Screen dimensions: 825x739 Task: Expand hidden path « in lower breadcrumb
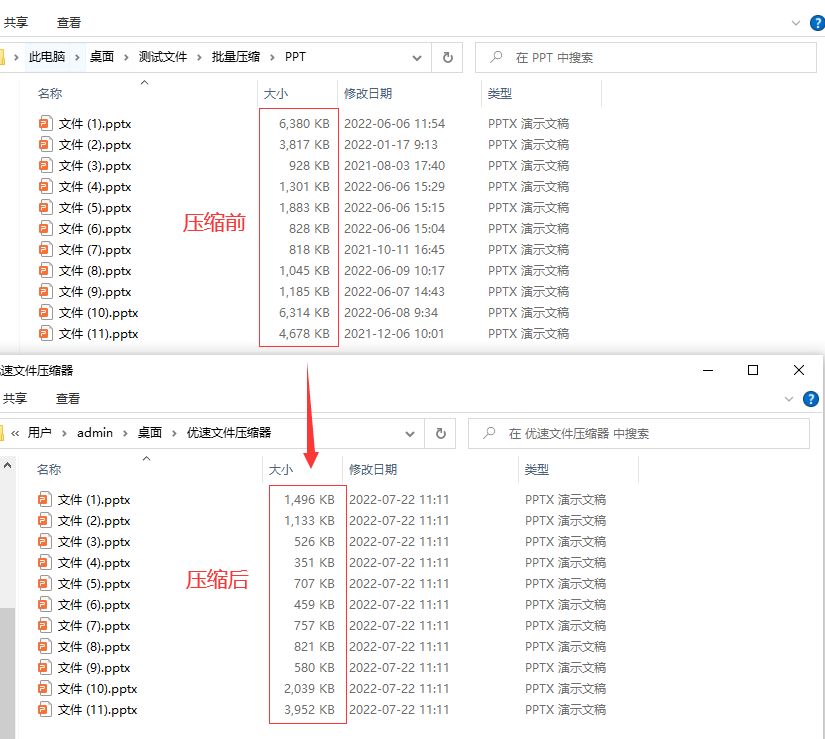tap(15, 433)
